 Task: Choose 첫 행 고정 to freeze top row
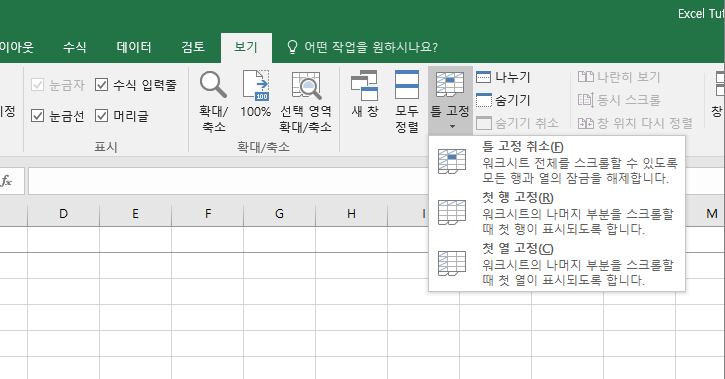557,213
